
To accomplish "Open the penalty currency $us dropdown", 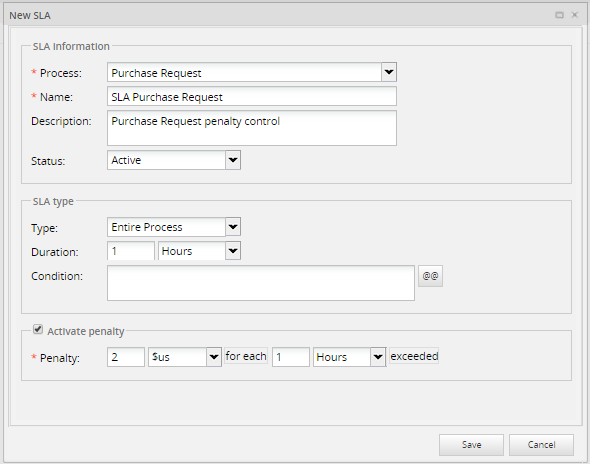I will pos(214,357).
